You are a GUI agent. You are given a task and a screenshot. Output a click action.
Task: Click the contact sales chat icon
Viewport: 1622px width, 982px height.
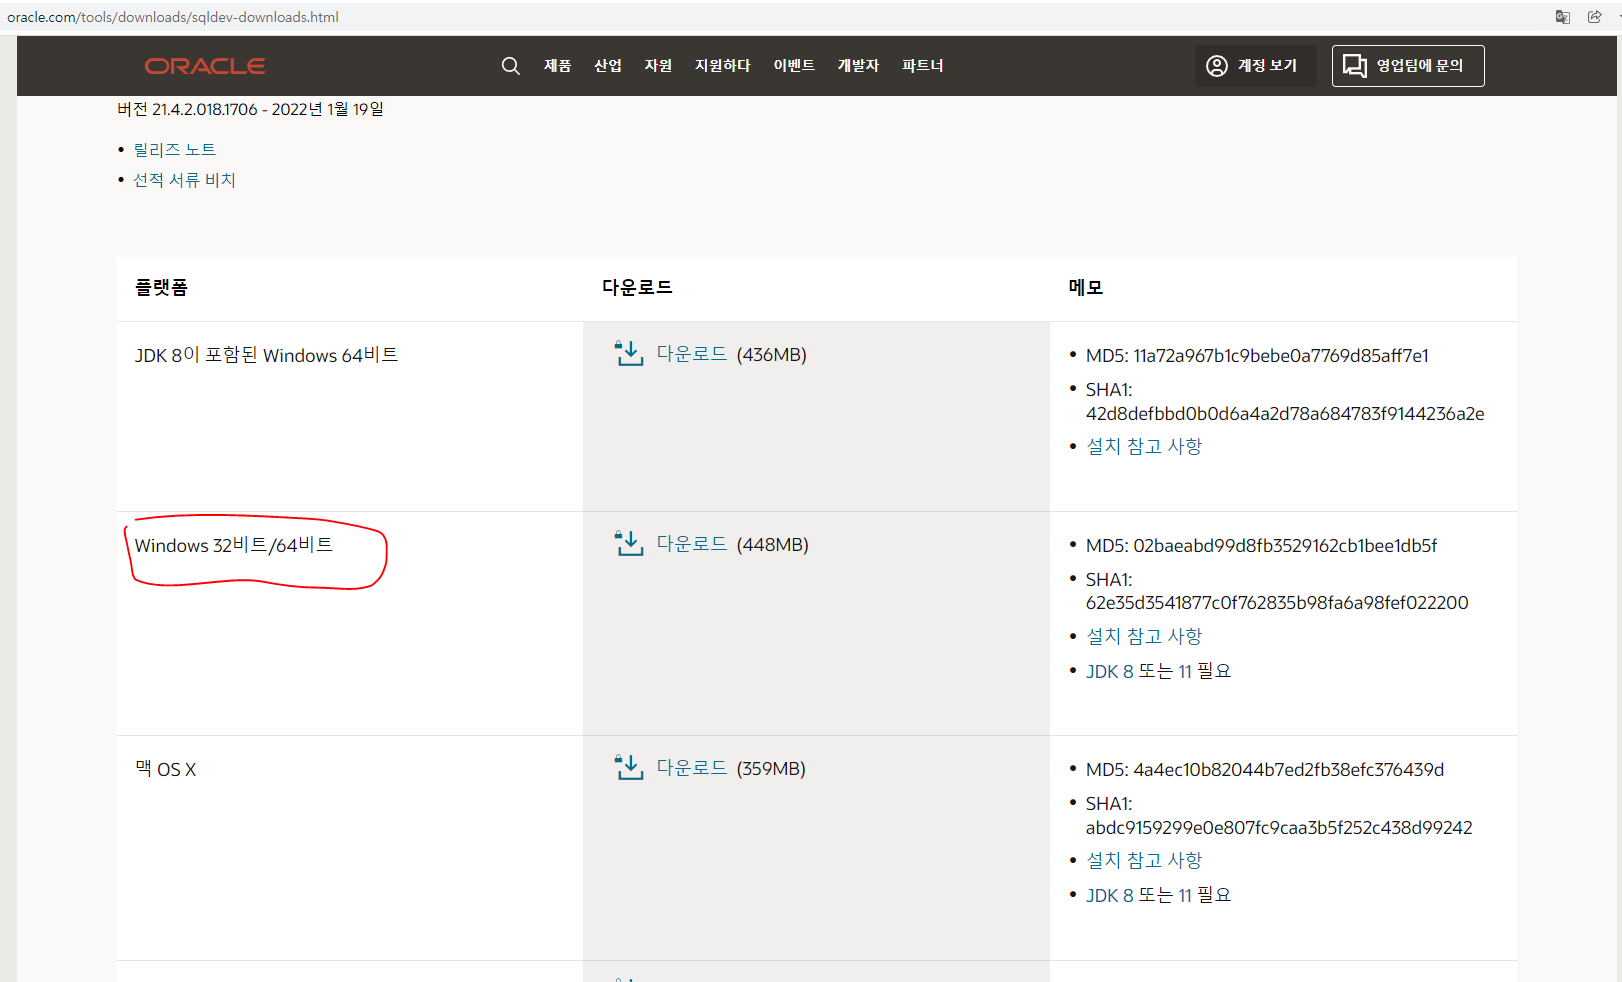point(1355,66)
